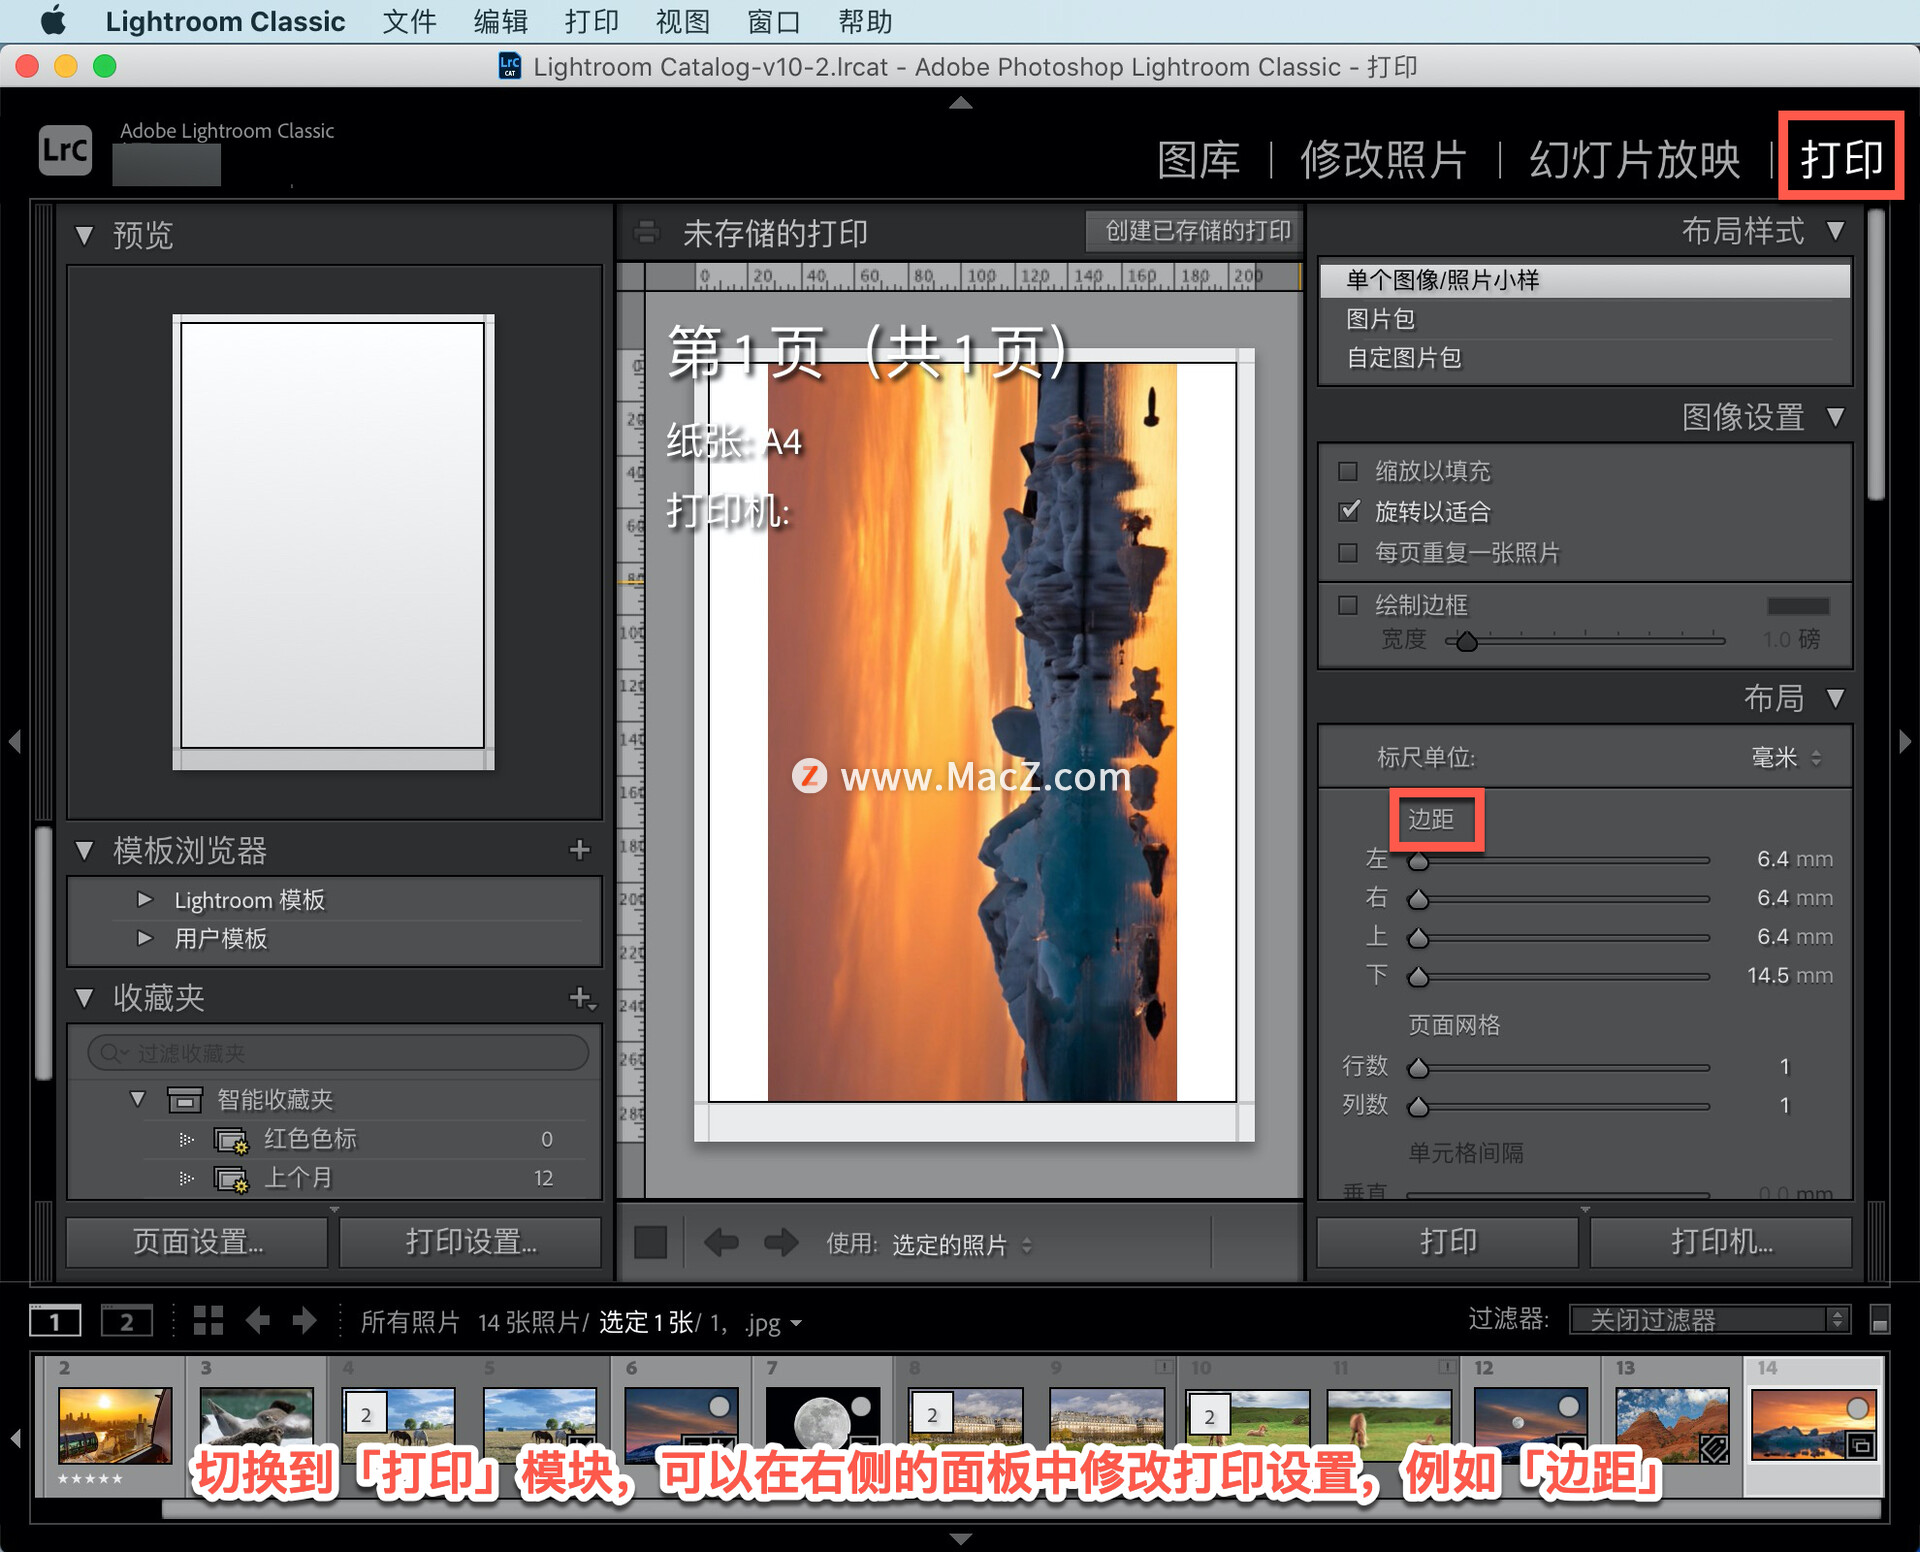This screenshot has width=1920, height=1552.
Task: Click the 打印机 button
Action: 1721,1242
